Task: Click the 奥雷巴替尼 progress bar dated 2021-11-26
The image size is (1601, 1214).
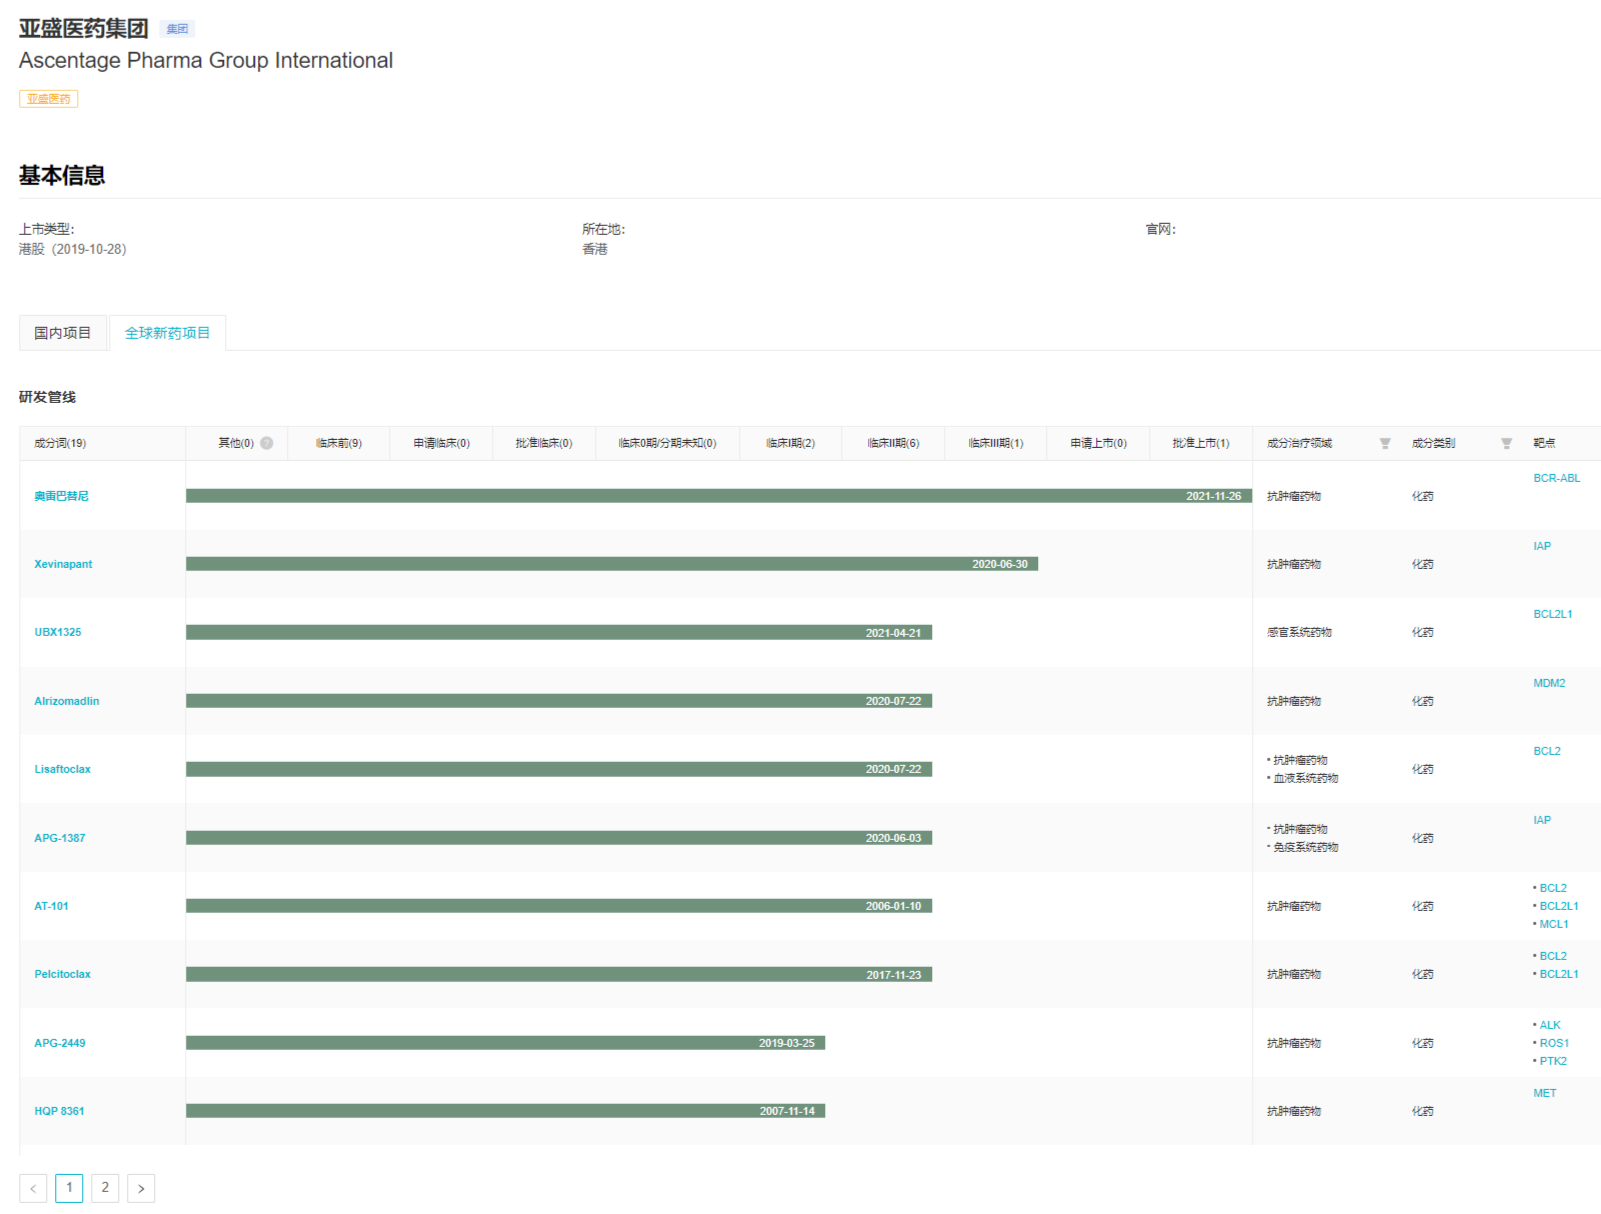Action: point(719,496)
